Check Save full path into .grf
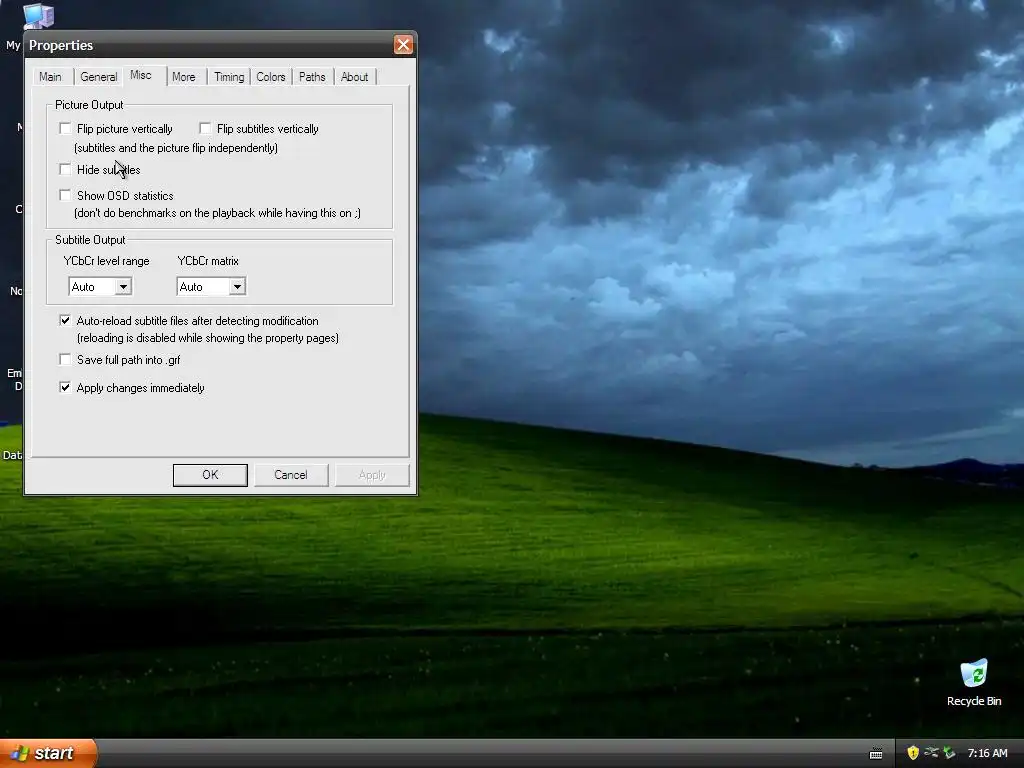 pos(65,360)
